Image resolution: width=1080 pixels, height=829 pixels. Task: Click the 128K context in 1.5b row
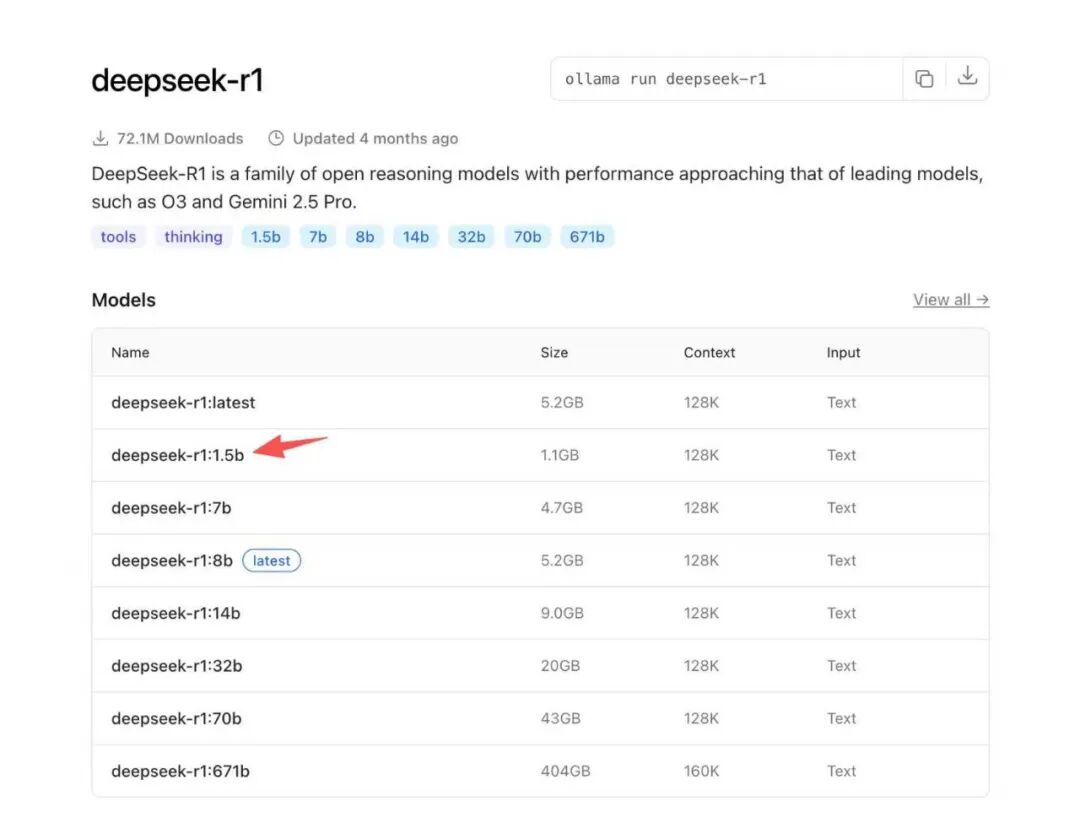[701, 456]
